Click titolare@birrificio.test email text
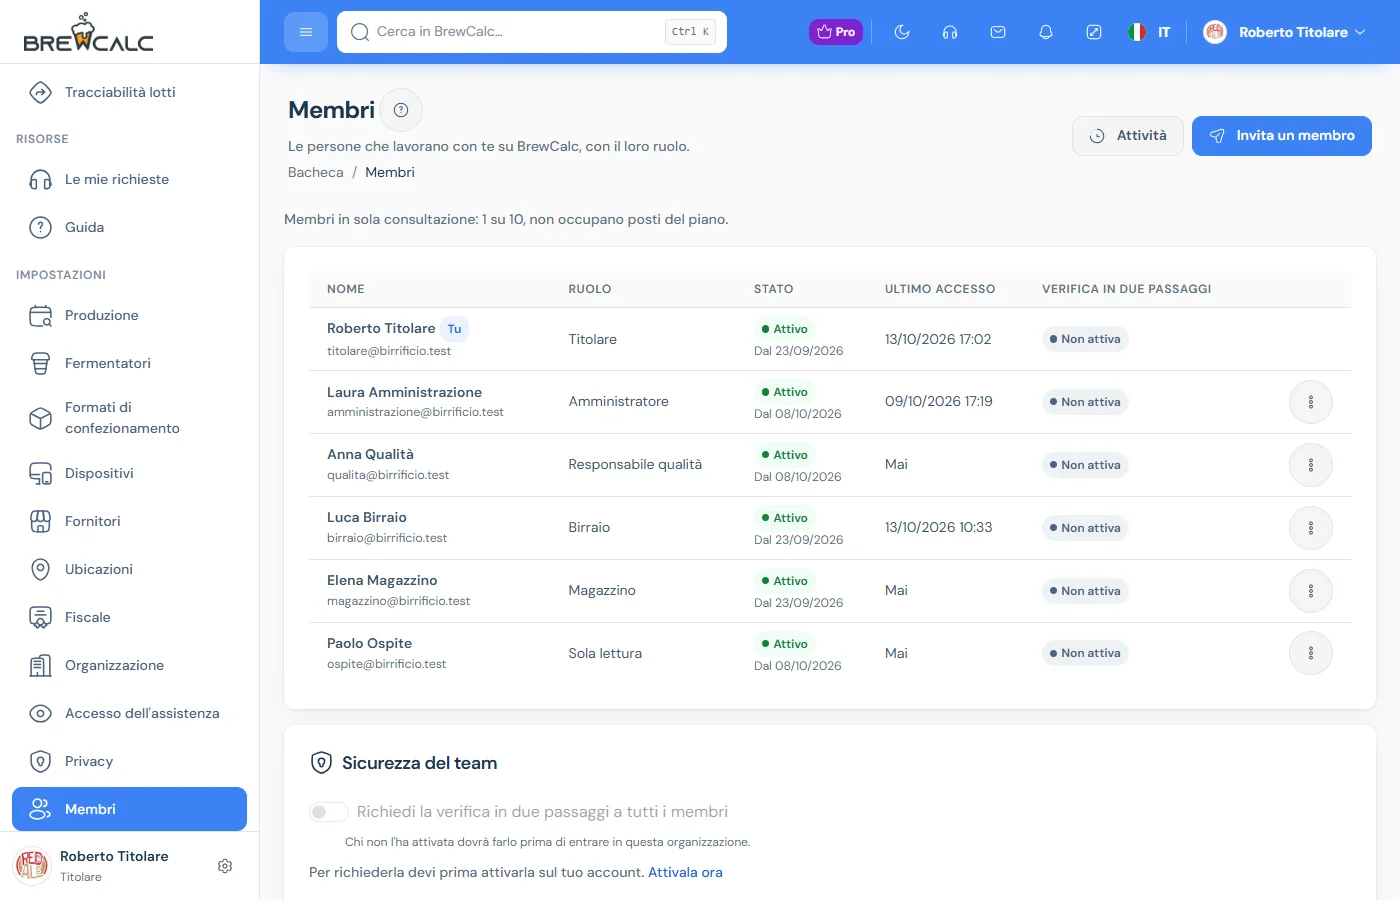The image size is (1400, 900). [389, 351]
